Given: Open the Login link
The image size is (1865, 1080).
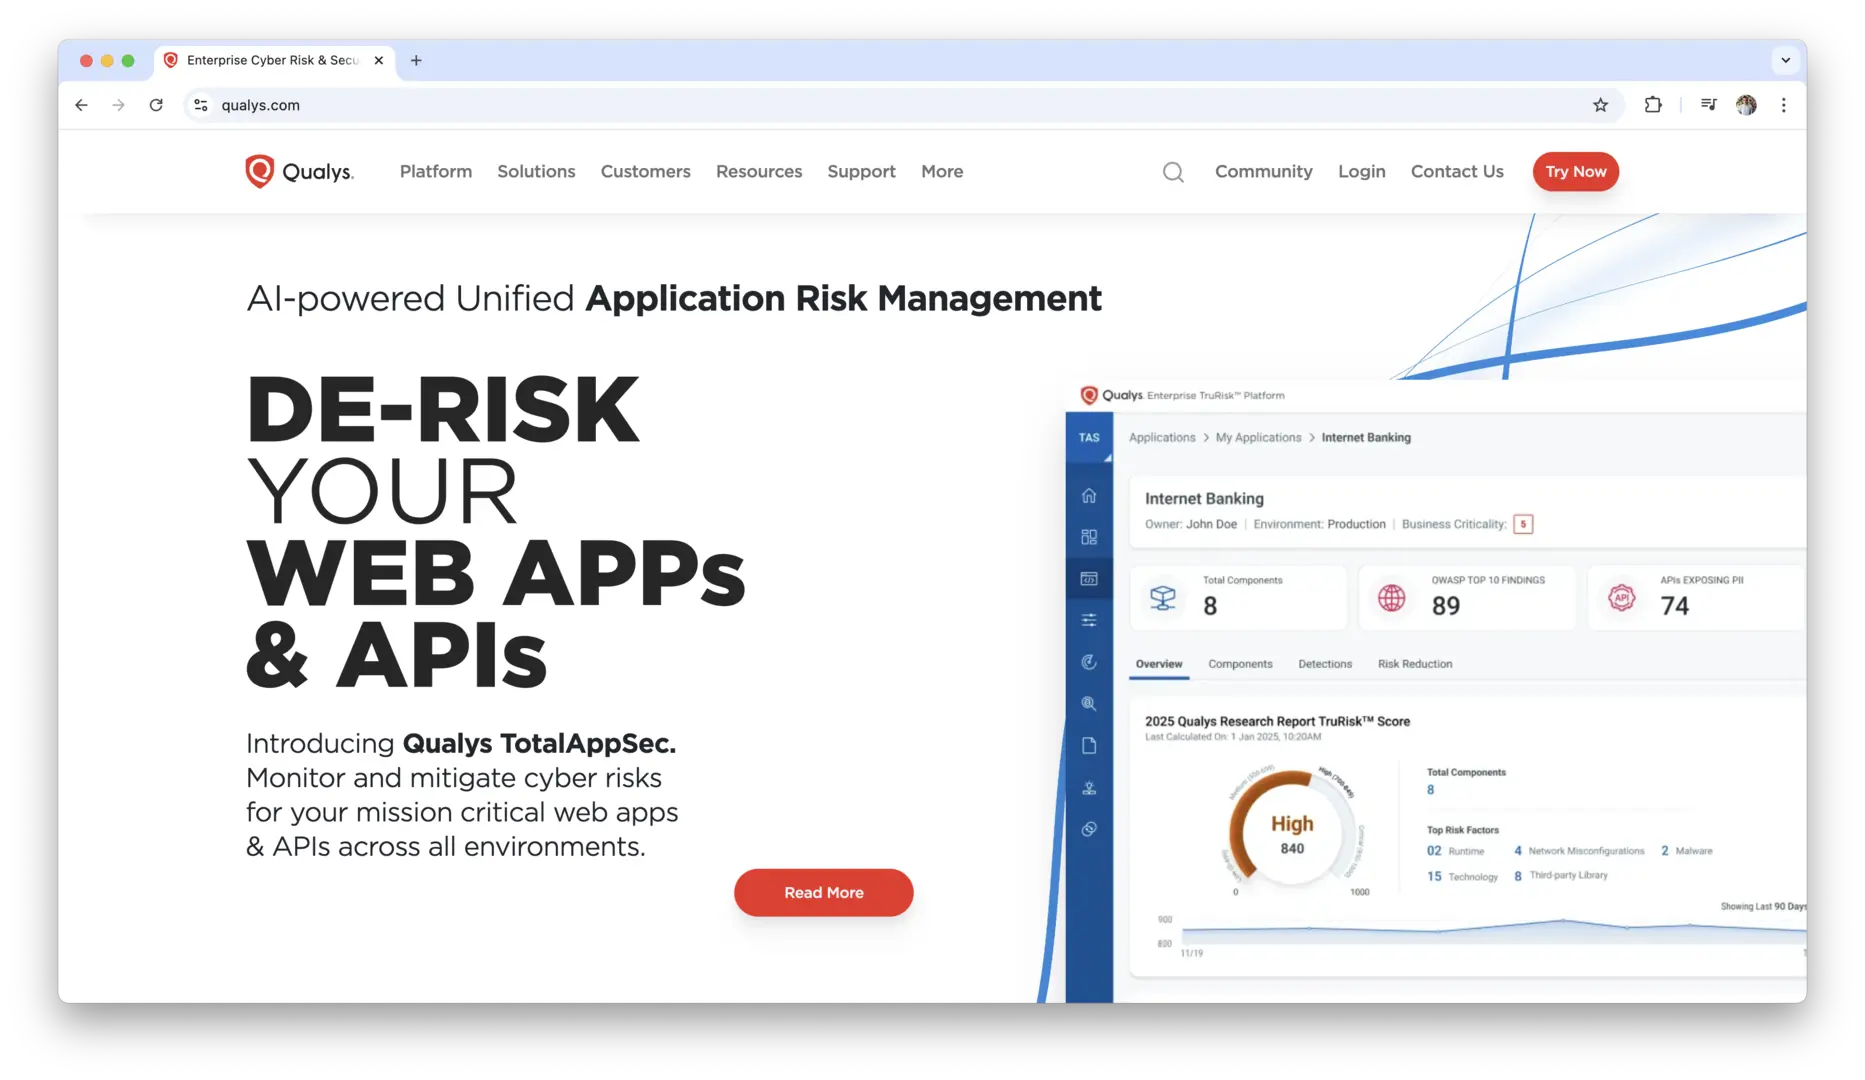Looking at the screenshot, I should [x=1361, y=172].
